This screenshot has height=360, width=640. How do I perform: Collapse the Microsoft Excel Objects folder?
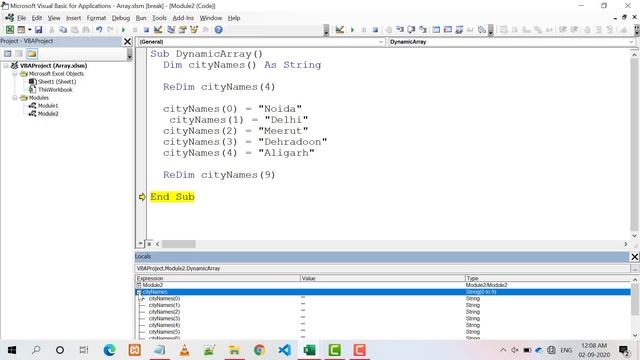tap(15, 73)
